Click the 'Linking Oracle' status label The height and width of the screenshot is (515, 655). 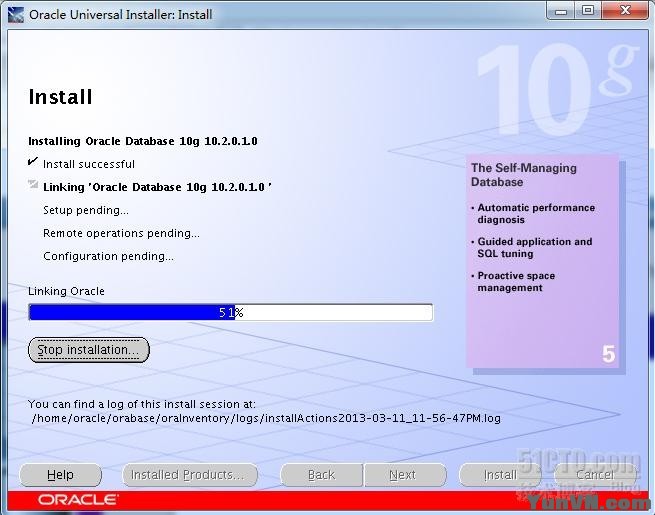point(66,291)
